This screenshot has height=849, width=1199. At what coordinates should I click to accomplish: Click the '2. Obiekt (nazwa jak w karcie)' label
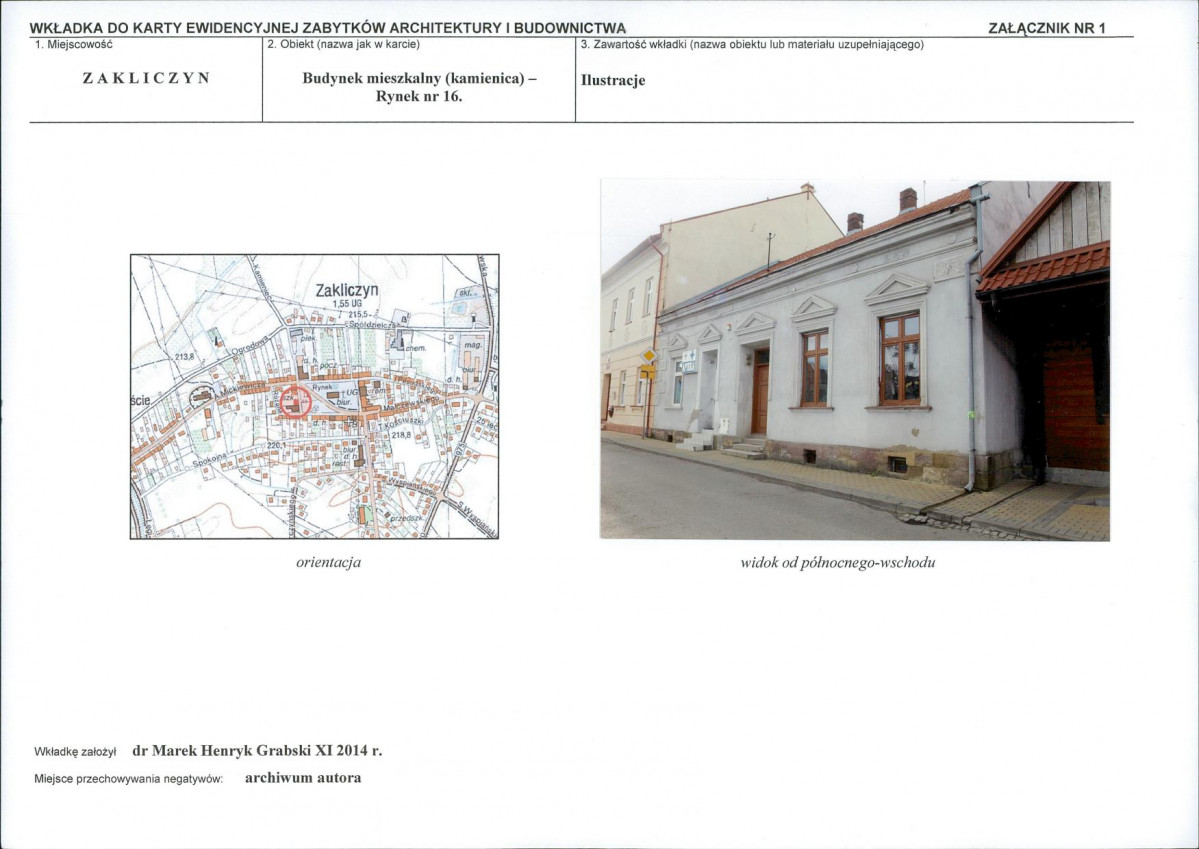343,44
